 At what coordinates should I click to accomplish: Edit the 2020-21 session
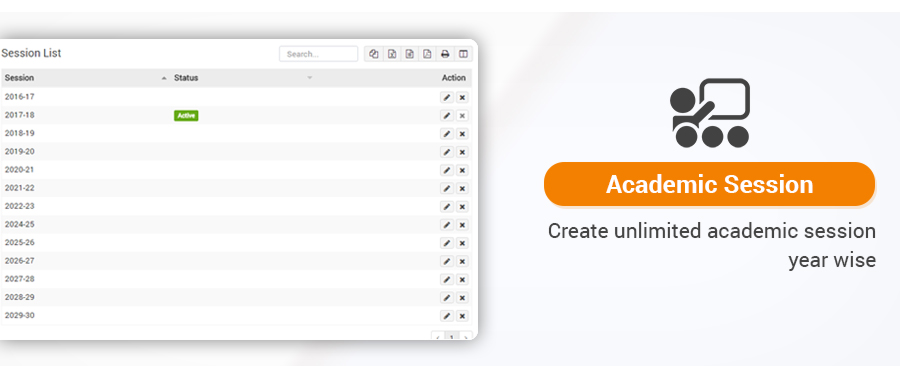(x=447, y=170)
